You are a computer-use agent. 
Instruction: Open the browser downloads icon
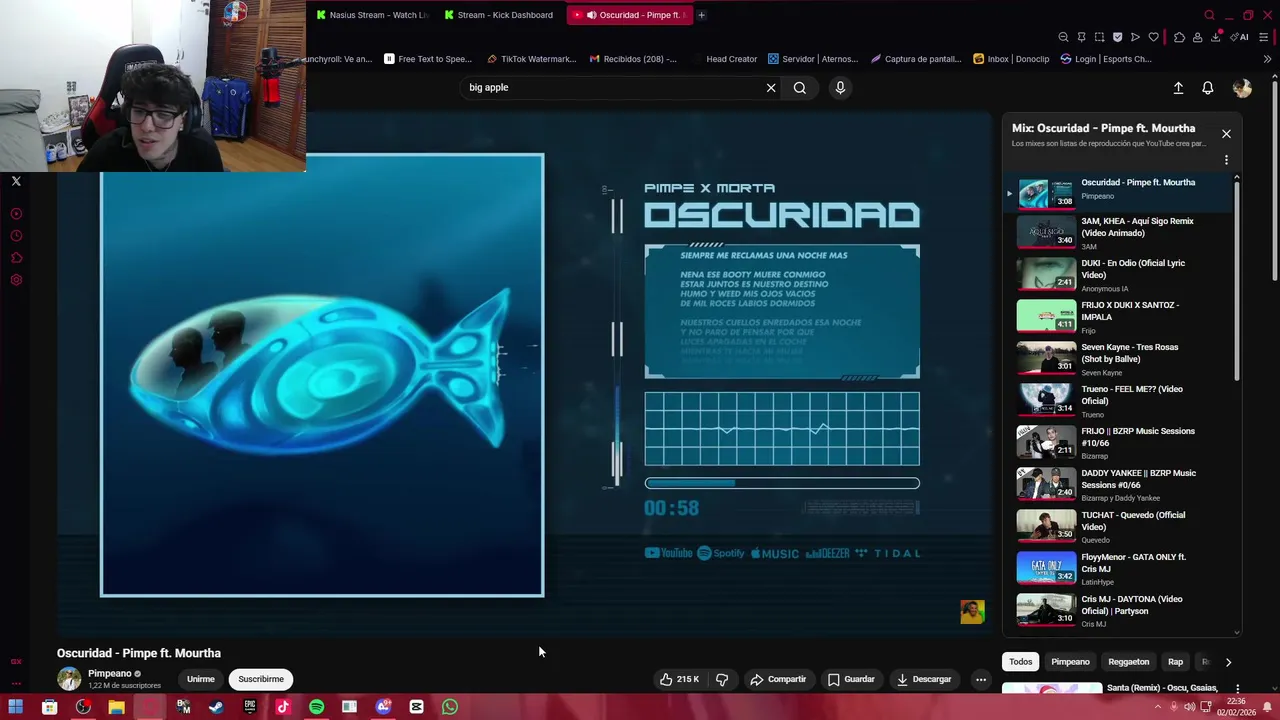(x=1215, y=37)
